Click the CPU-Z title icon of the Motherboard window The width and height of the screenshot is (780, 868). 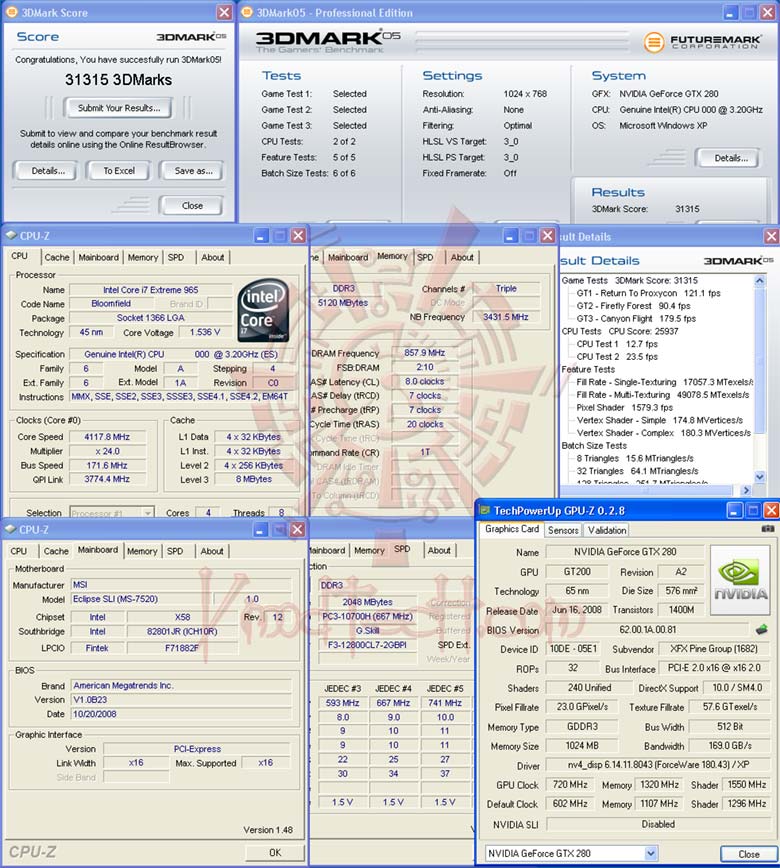point(11,530)
